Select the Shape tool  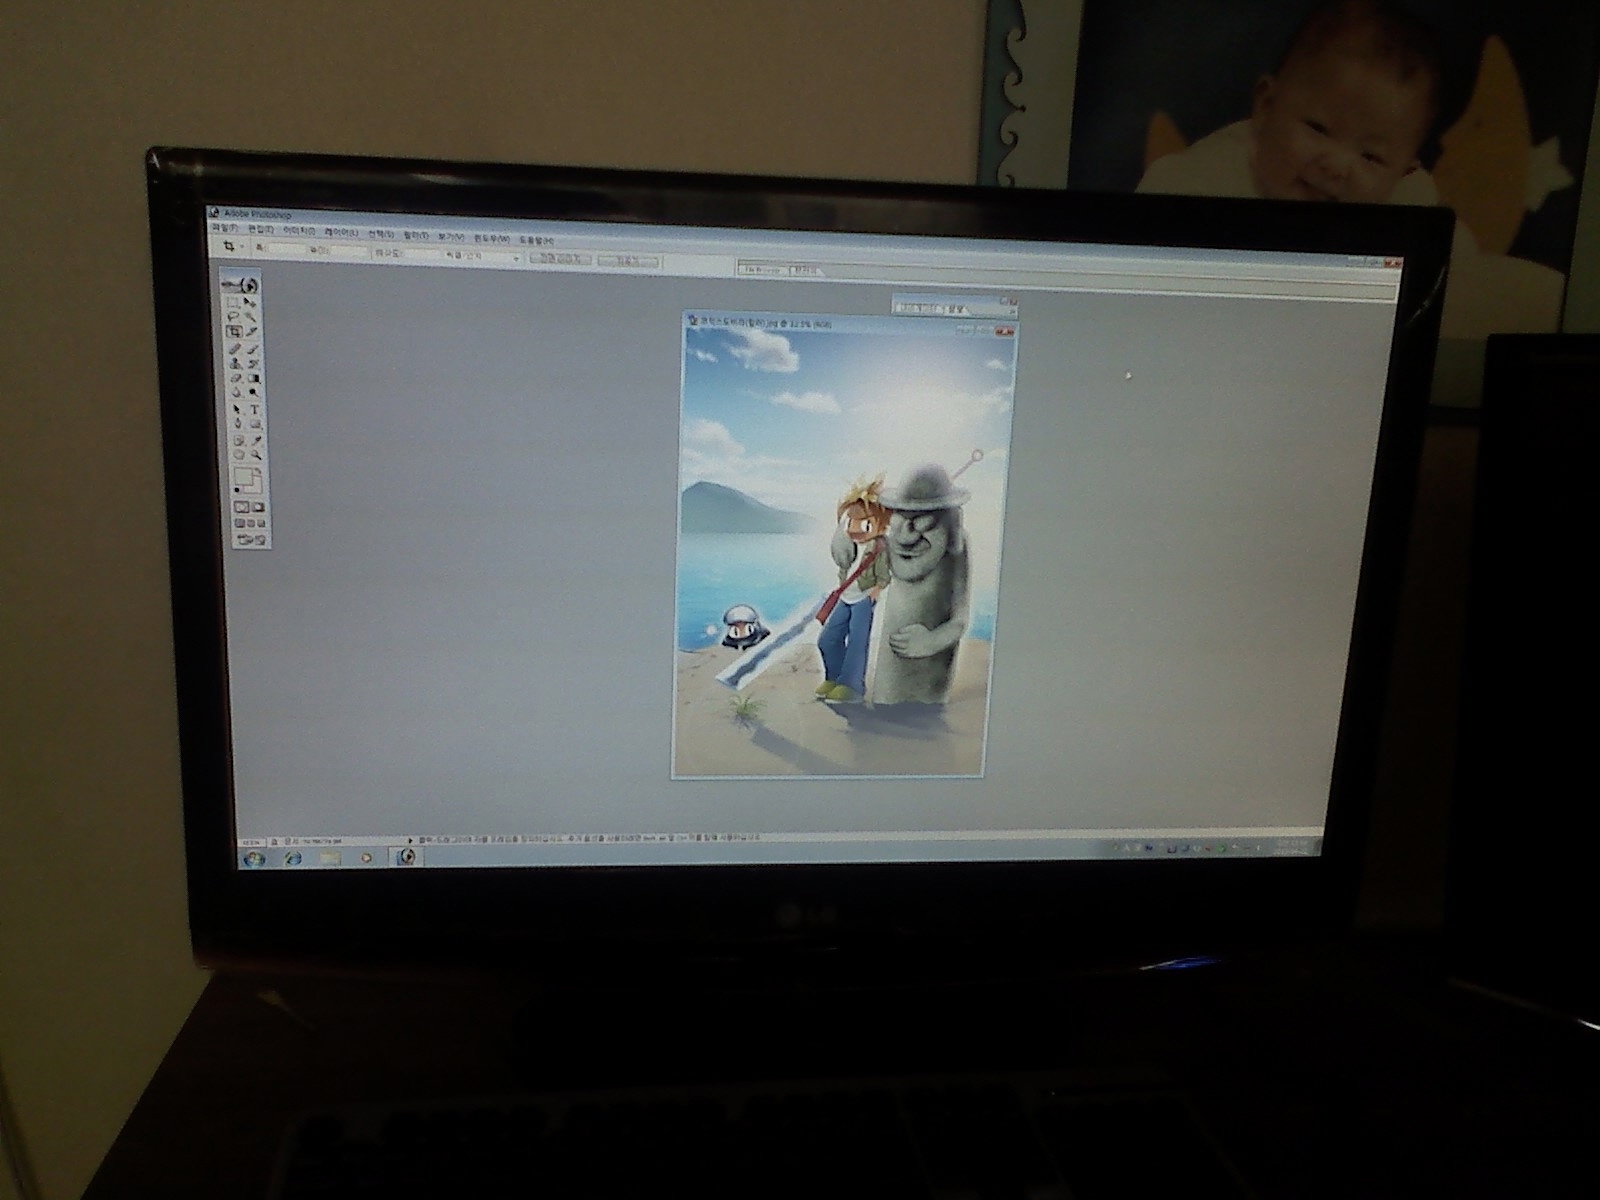tap(255, 423)
